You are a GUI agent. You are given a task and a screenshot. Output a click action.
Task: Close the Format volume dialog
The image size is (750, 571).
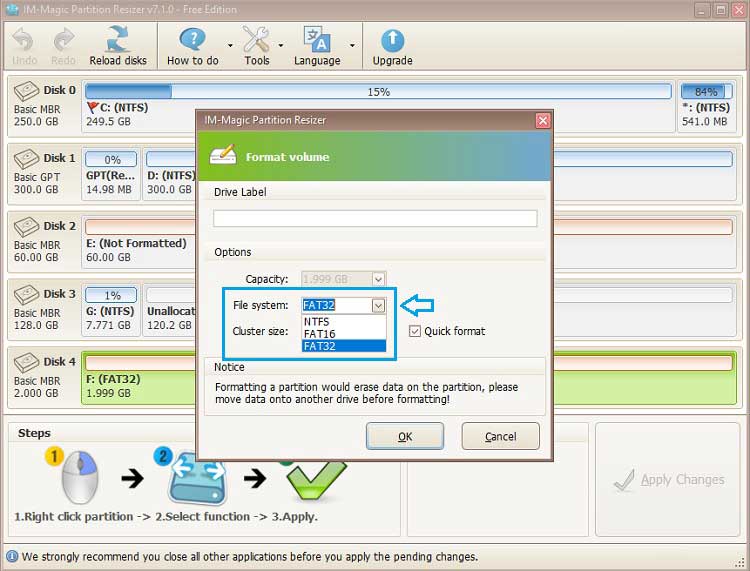pos(543,121)
